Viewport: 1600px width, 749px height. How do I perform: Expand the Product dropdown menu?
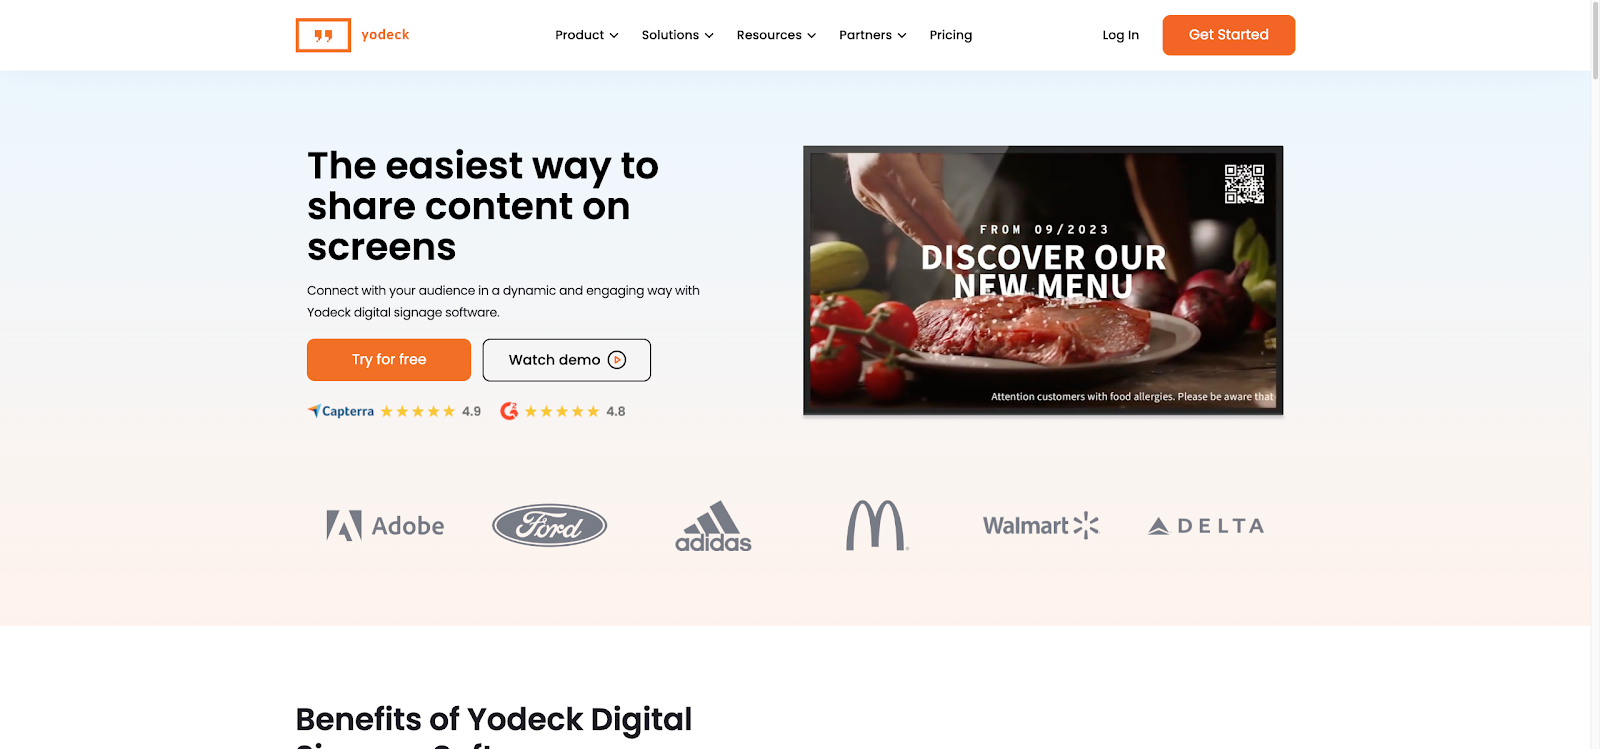[587, 35]
